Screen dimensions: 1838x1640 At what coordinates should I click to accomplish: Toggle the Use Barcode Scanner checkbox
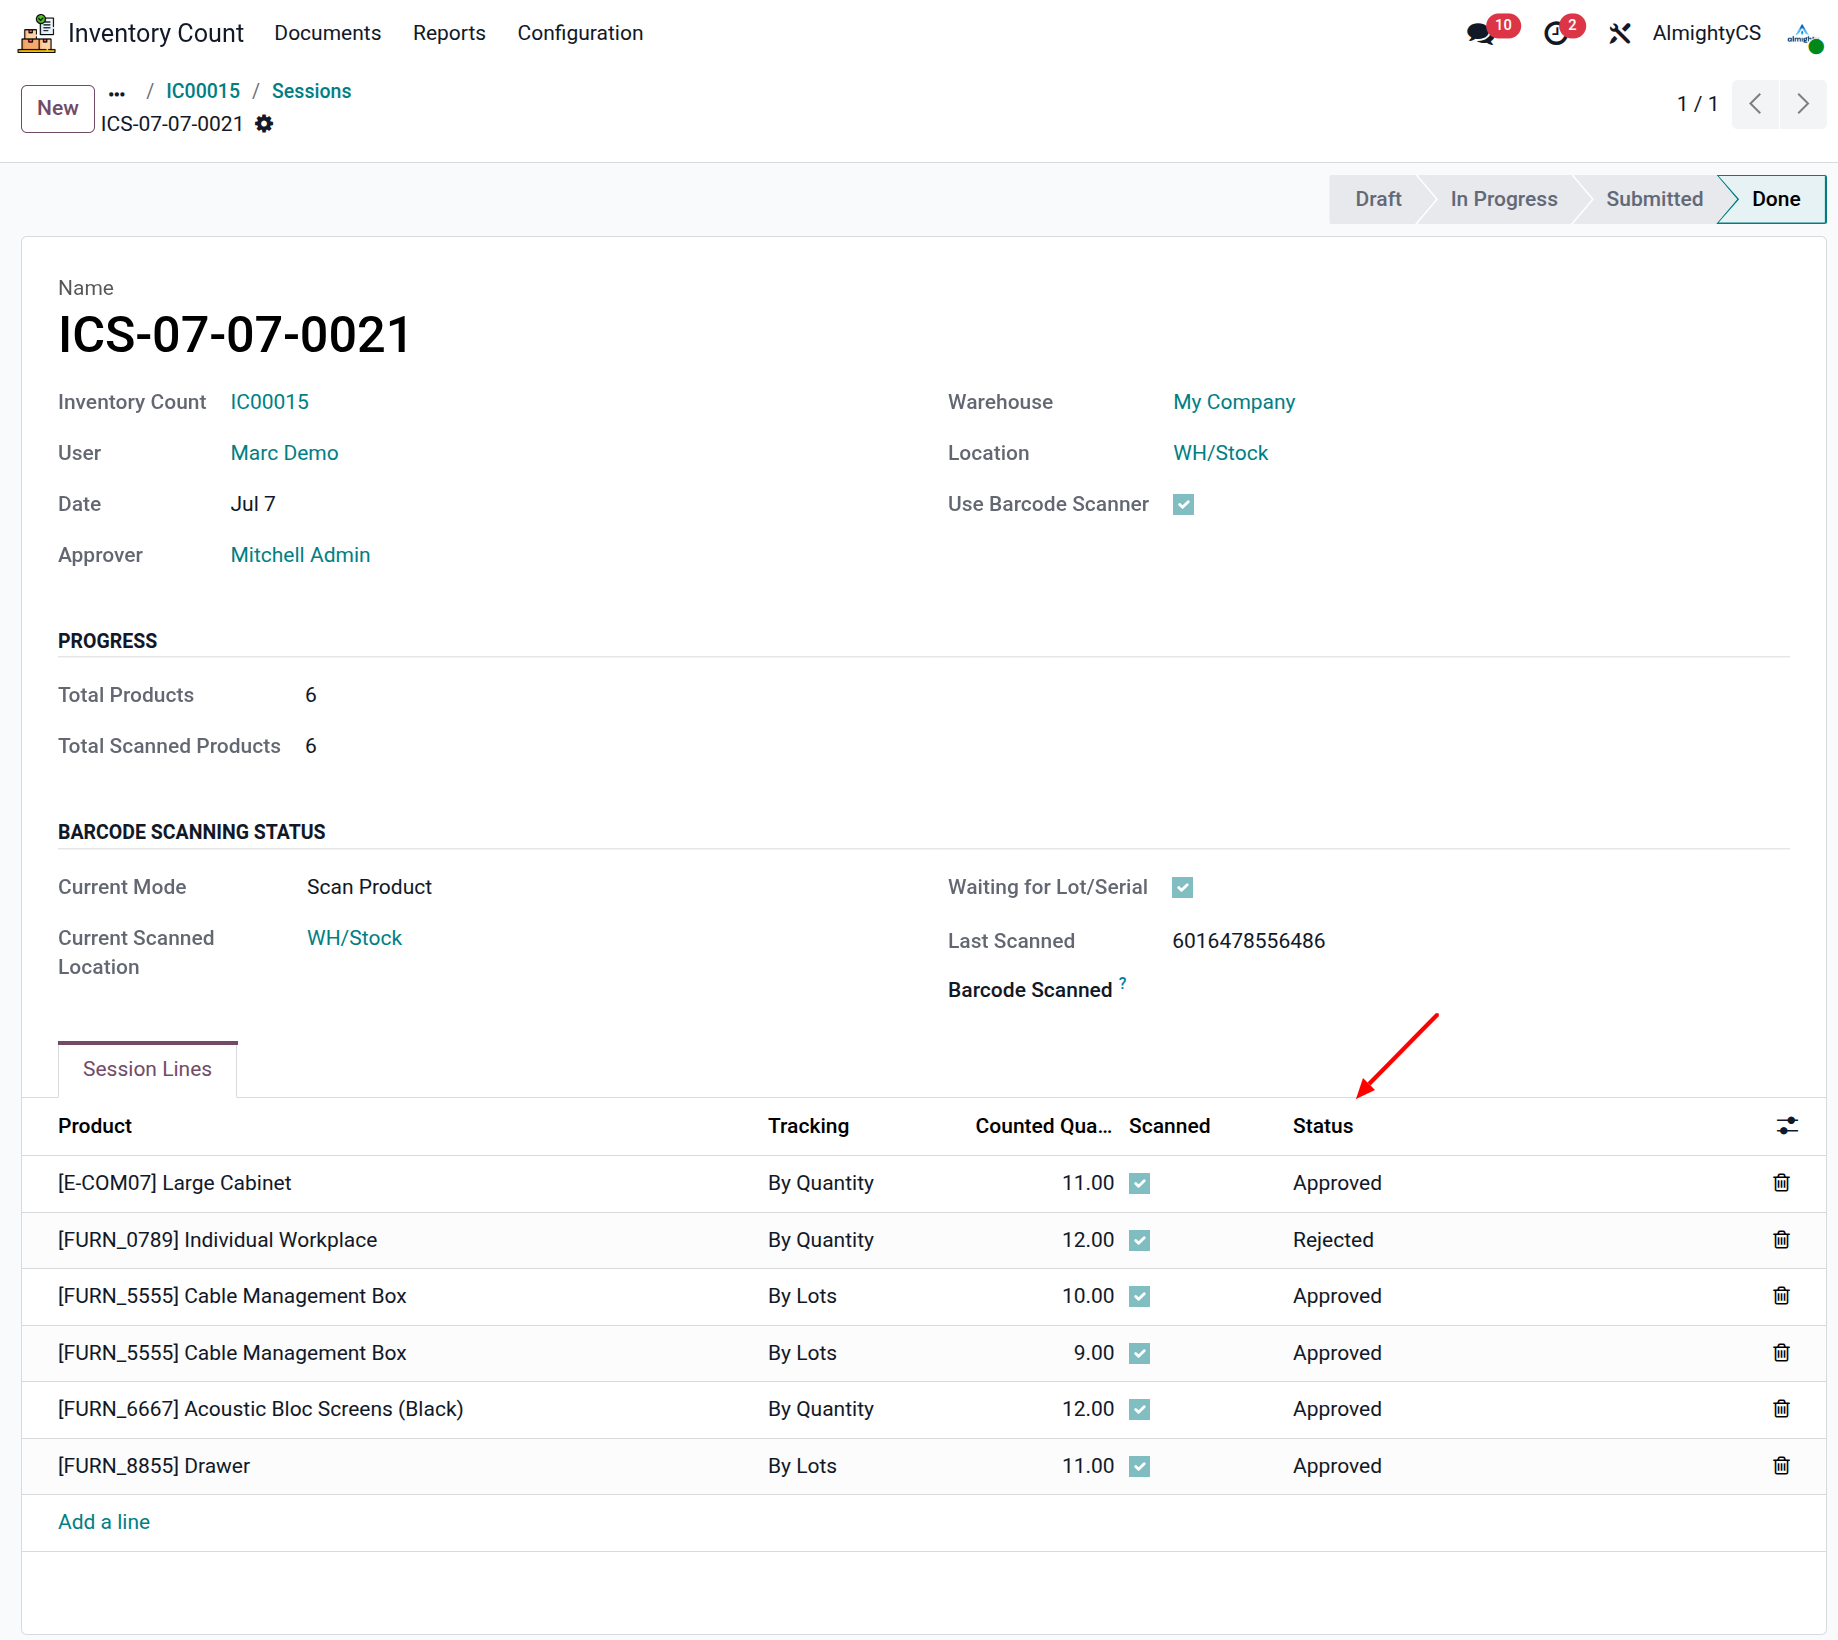1184,504
